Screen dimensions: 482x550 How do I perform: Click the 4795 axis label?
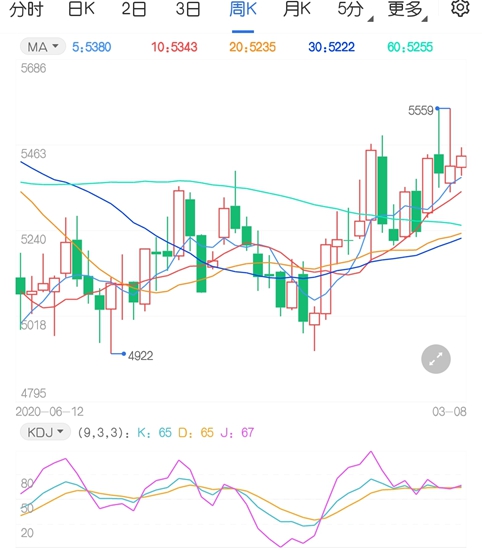click(x=33, y=393)
